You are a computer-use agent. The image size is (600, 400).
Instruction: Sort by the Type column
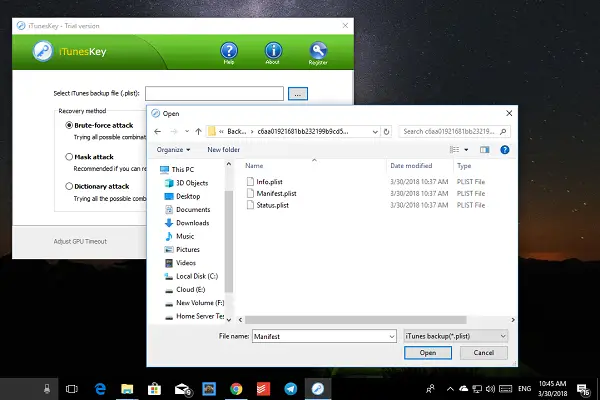tap(464, 166)
